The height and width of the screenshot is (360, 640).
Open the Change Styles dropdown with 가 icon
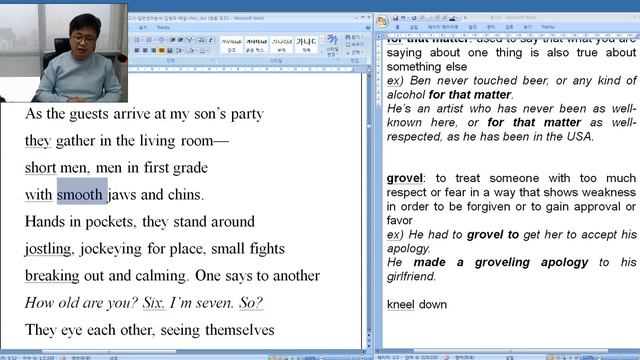(x=333, y=45)
